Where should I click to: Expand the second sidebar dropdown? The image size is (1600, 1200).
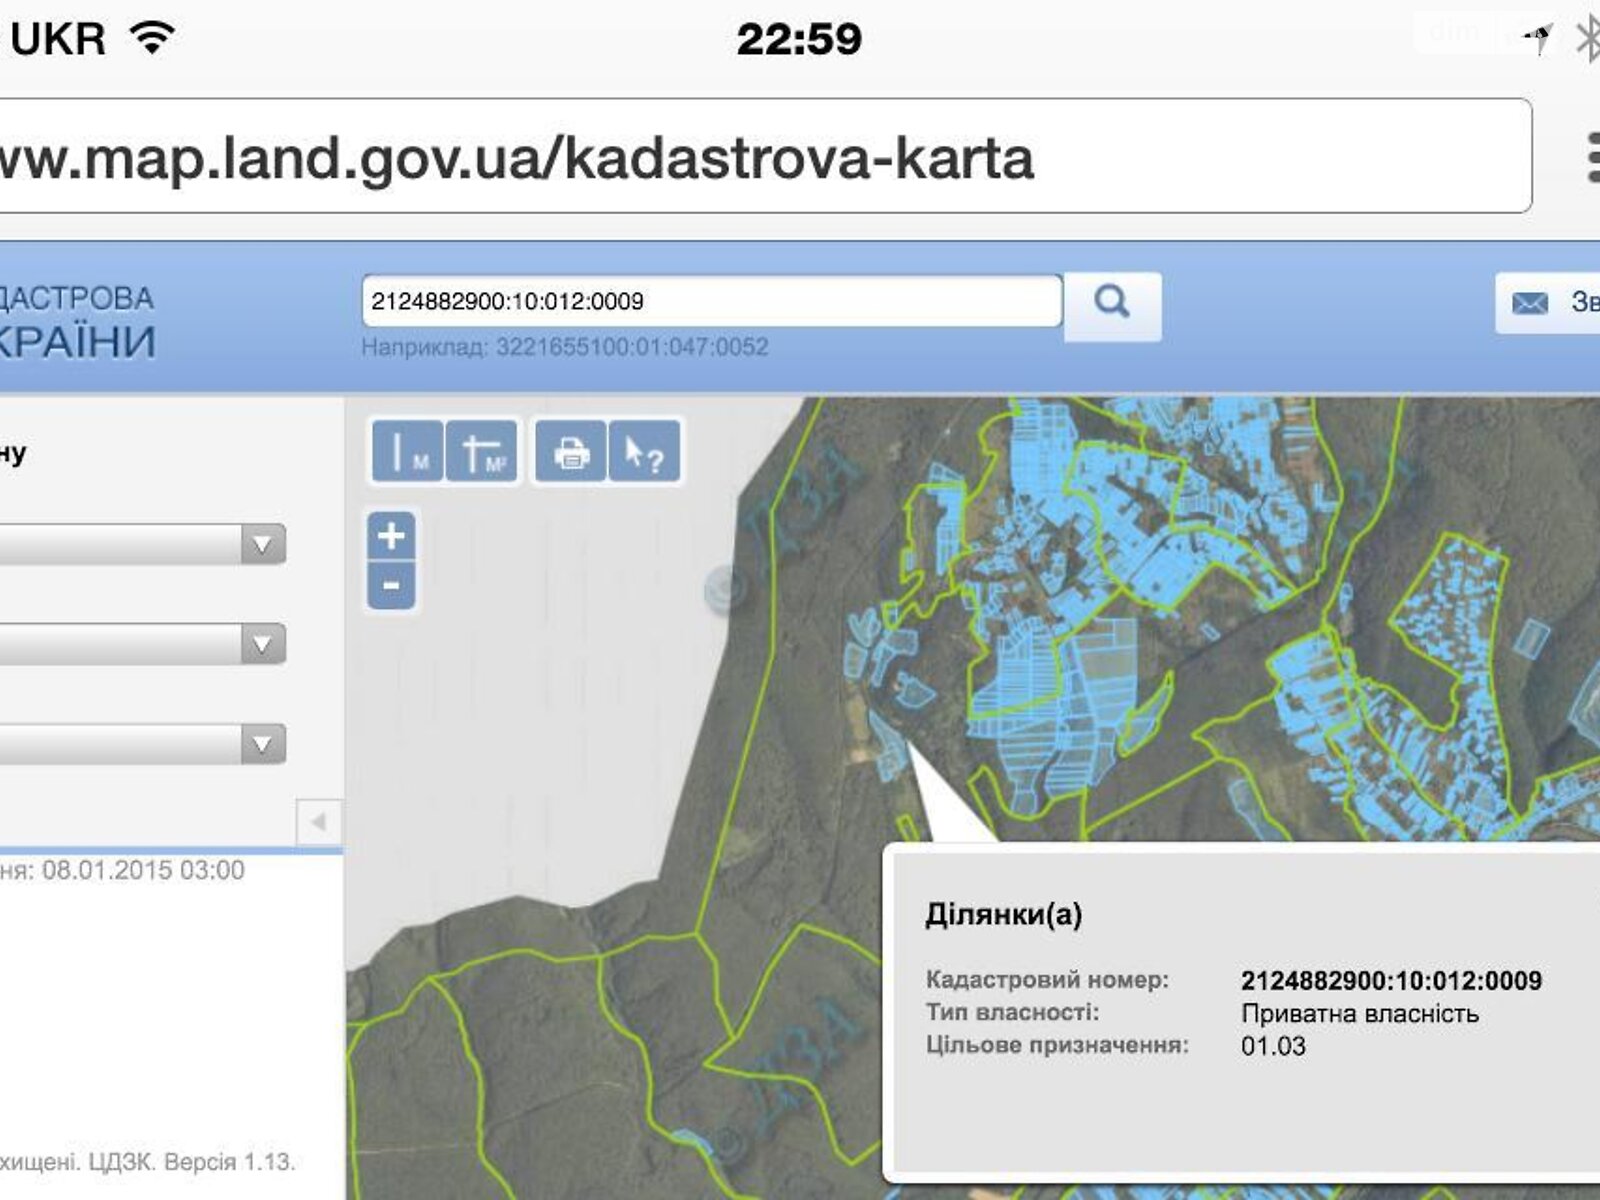coord(262,644)
